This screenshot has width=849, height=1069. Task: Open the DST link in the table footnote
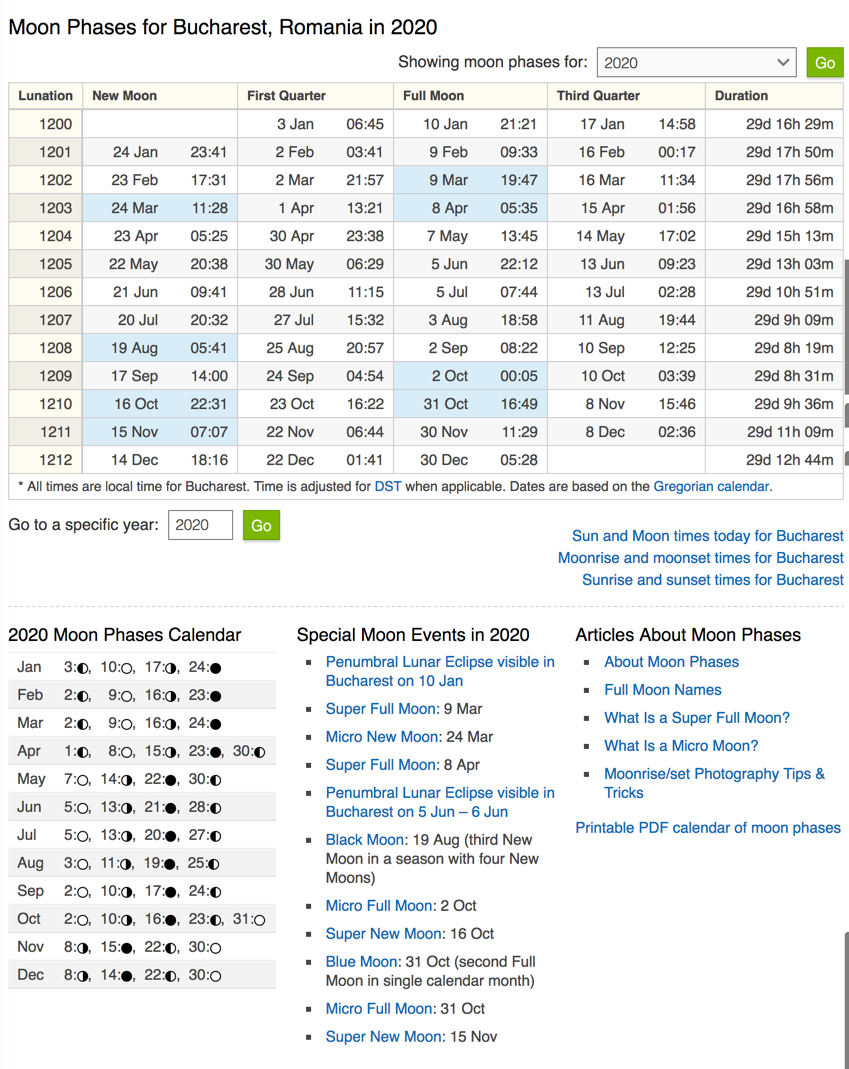click(x=388, y=487)
